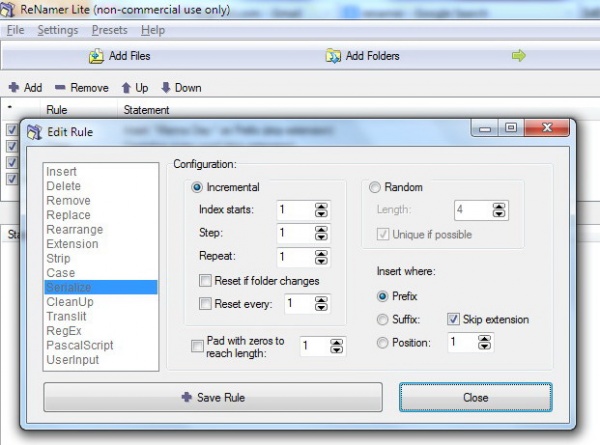Select the Position radio button
Screen dimensions: 600x445
click(x=382, y=342)
